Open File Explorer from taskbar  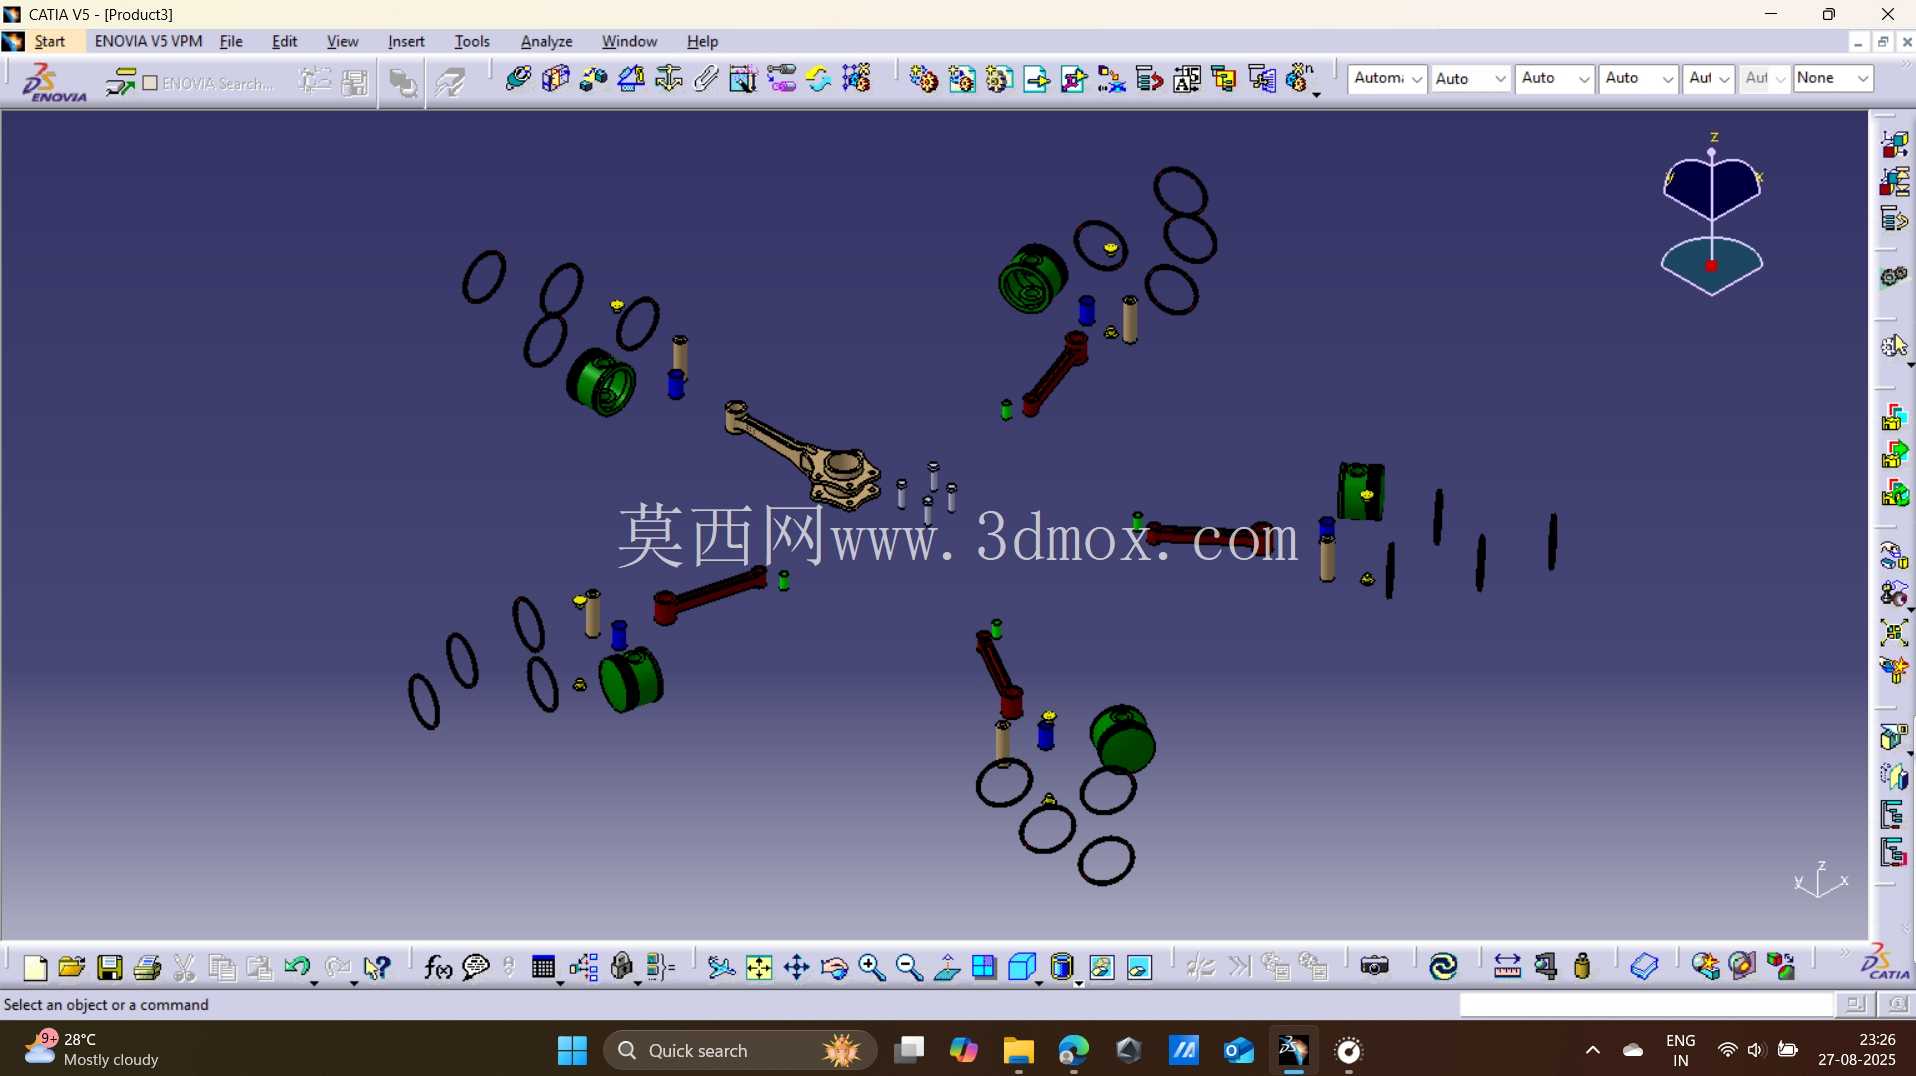click(1018, 1050)
